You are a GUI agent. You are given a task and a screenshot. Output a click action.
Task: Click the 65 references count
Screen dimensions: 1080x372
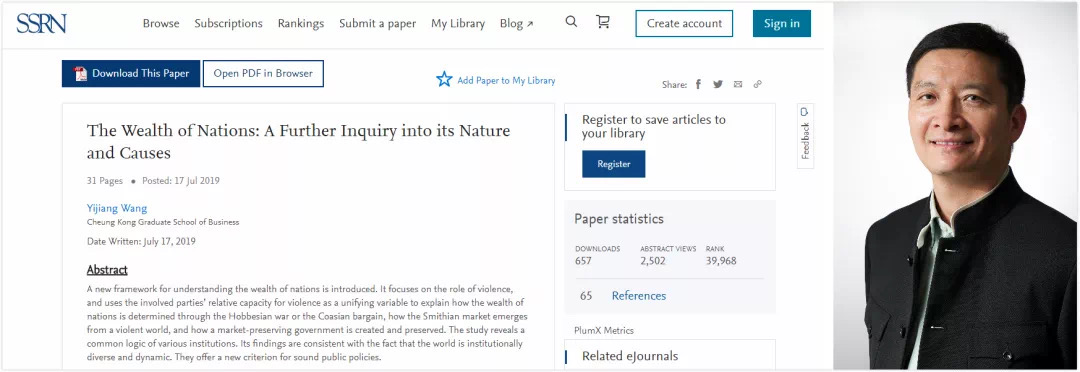point(586,296)
